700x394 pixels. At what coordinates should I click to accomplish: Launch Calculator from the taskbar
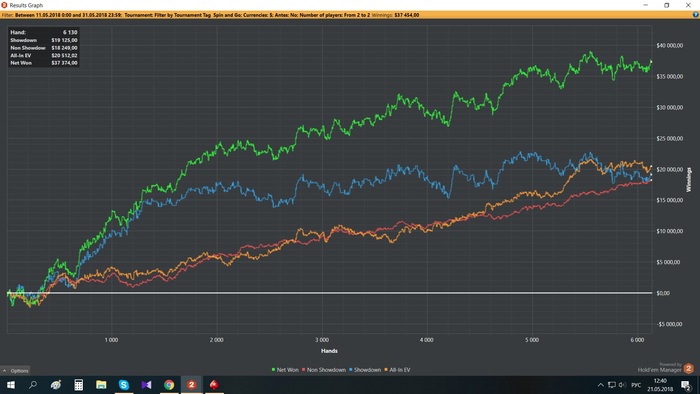pos(79,385)
